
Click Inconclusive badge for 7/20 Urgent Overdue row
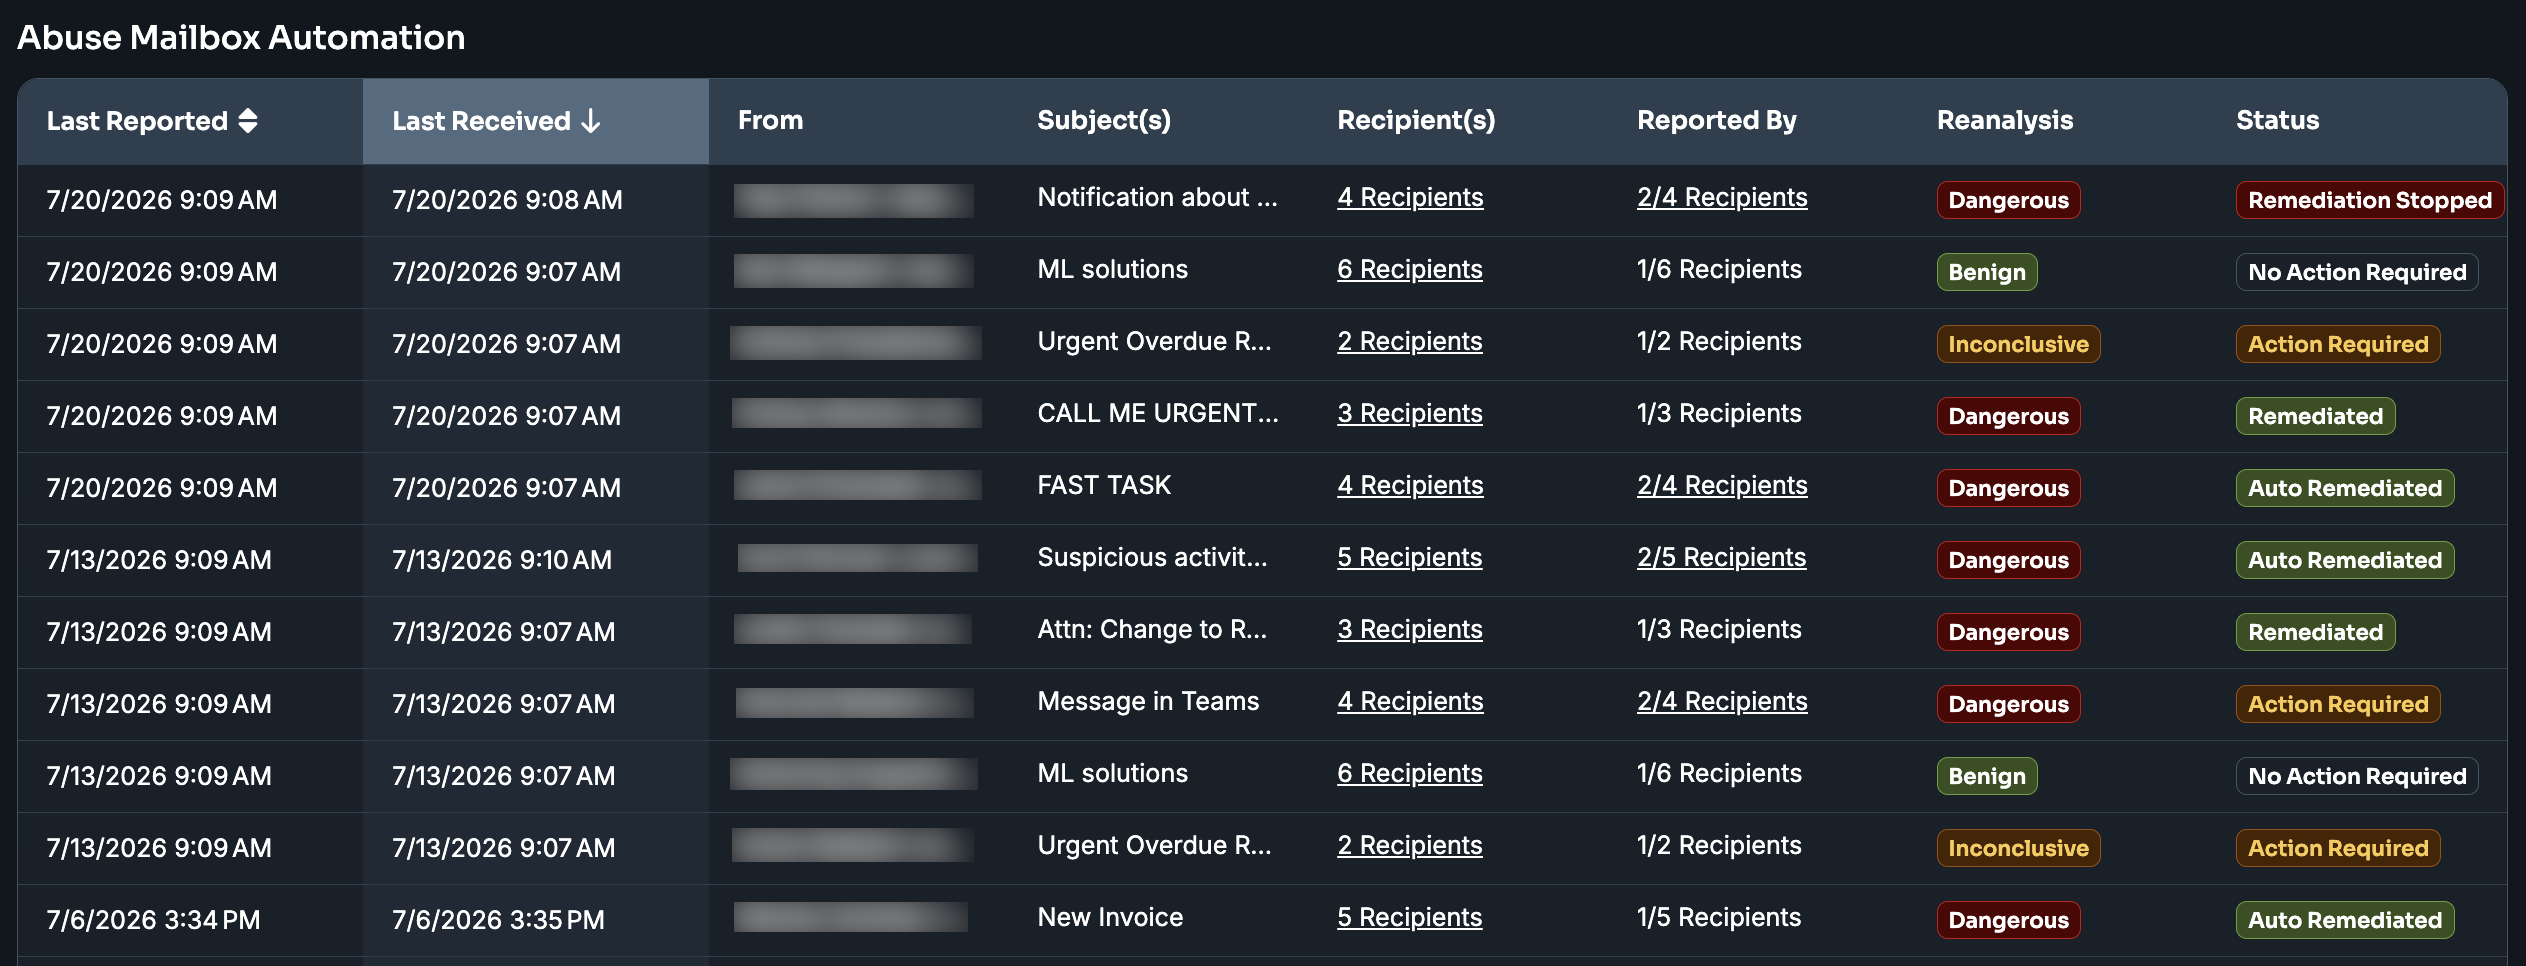(x=2018, y=344)
